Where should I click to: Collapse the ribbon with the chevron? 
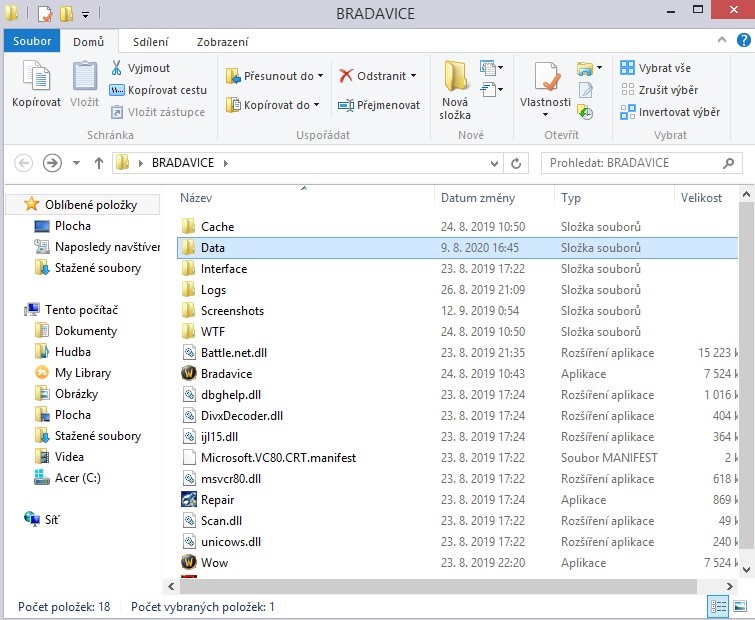coord(722,40)
